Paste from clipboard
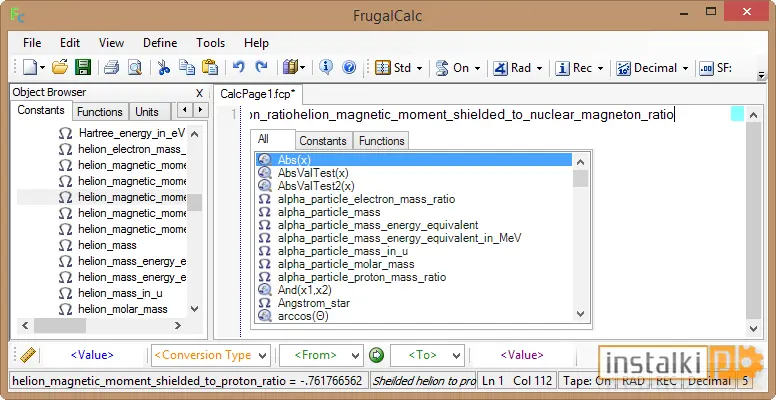Screen dimensions: 776x400 coord(210,68)
